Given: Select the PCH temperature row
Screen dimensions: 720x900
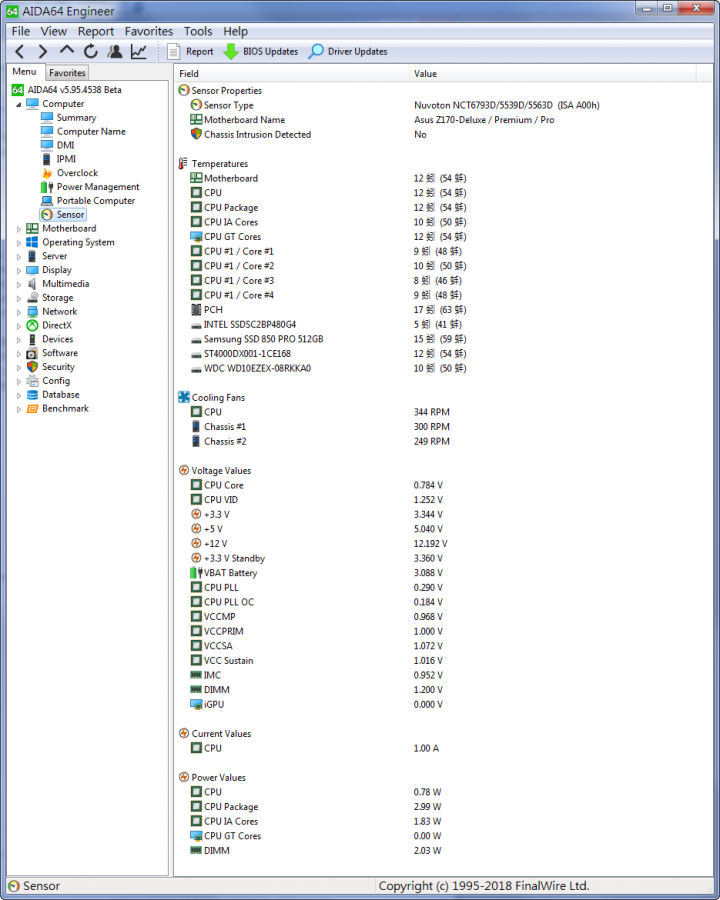Looking at the screenshot, I should 443,309.
